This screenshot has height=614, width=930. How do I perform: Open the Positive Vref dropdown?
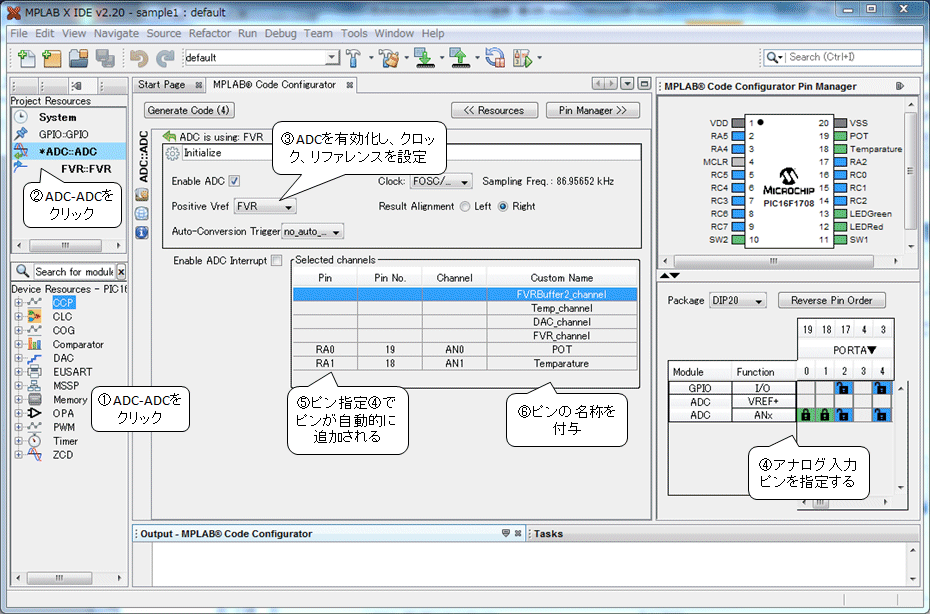pos(265,206)
